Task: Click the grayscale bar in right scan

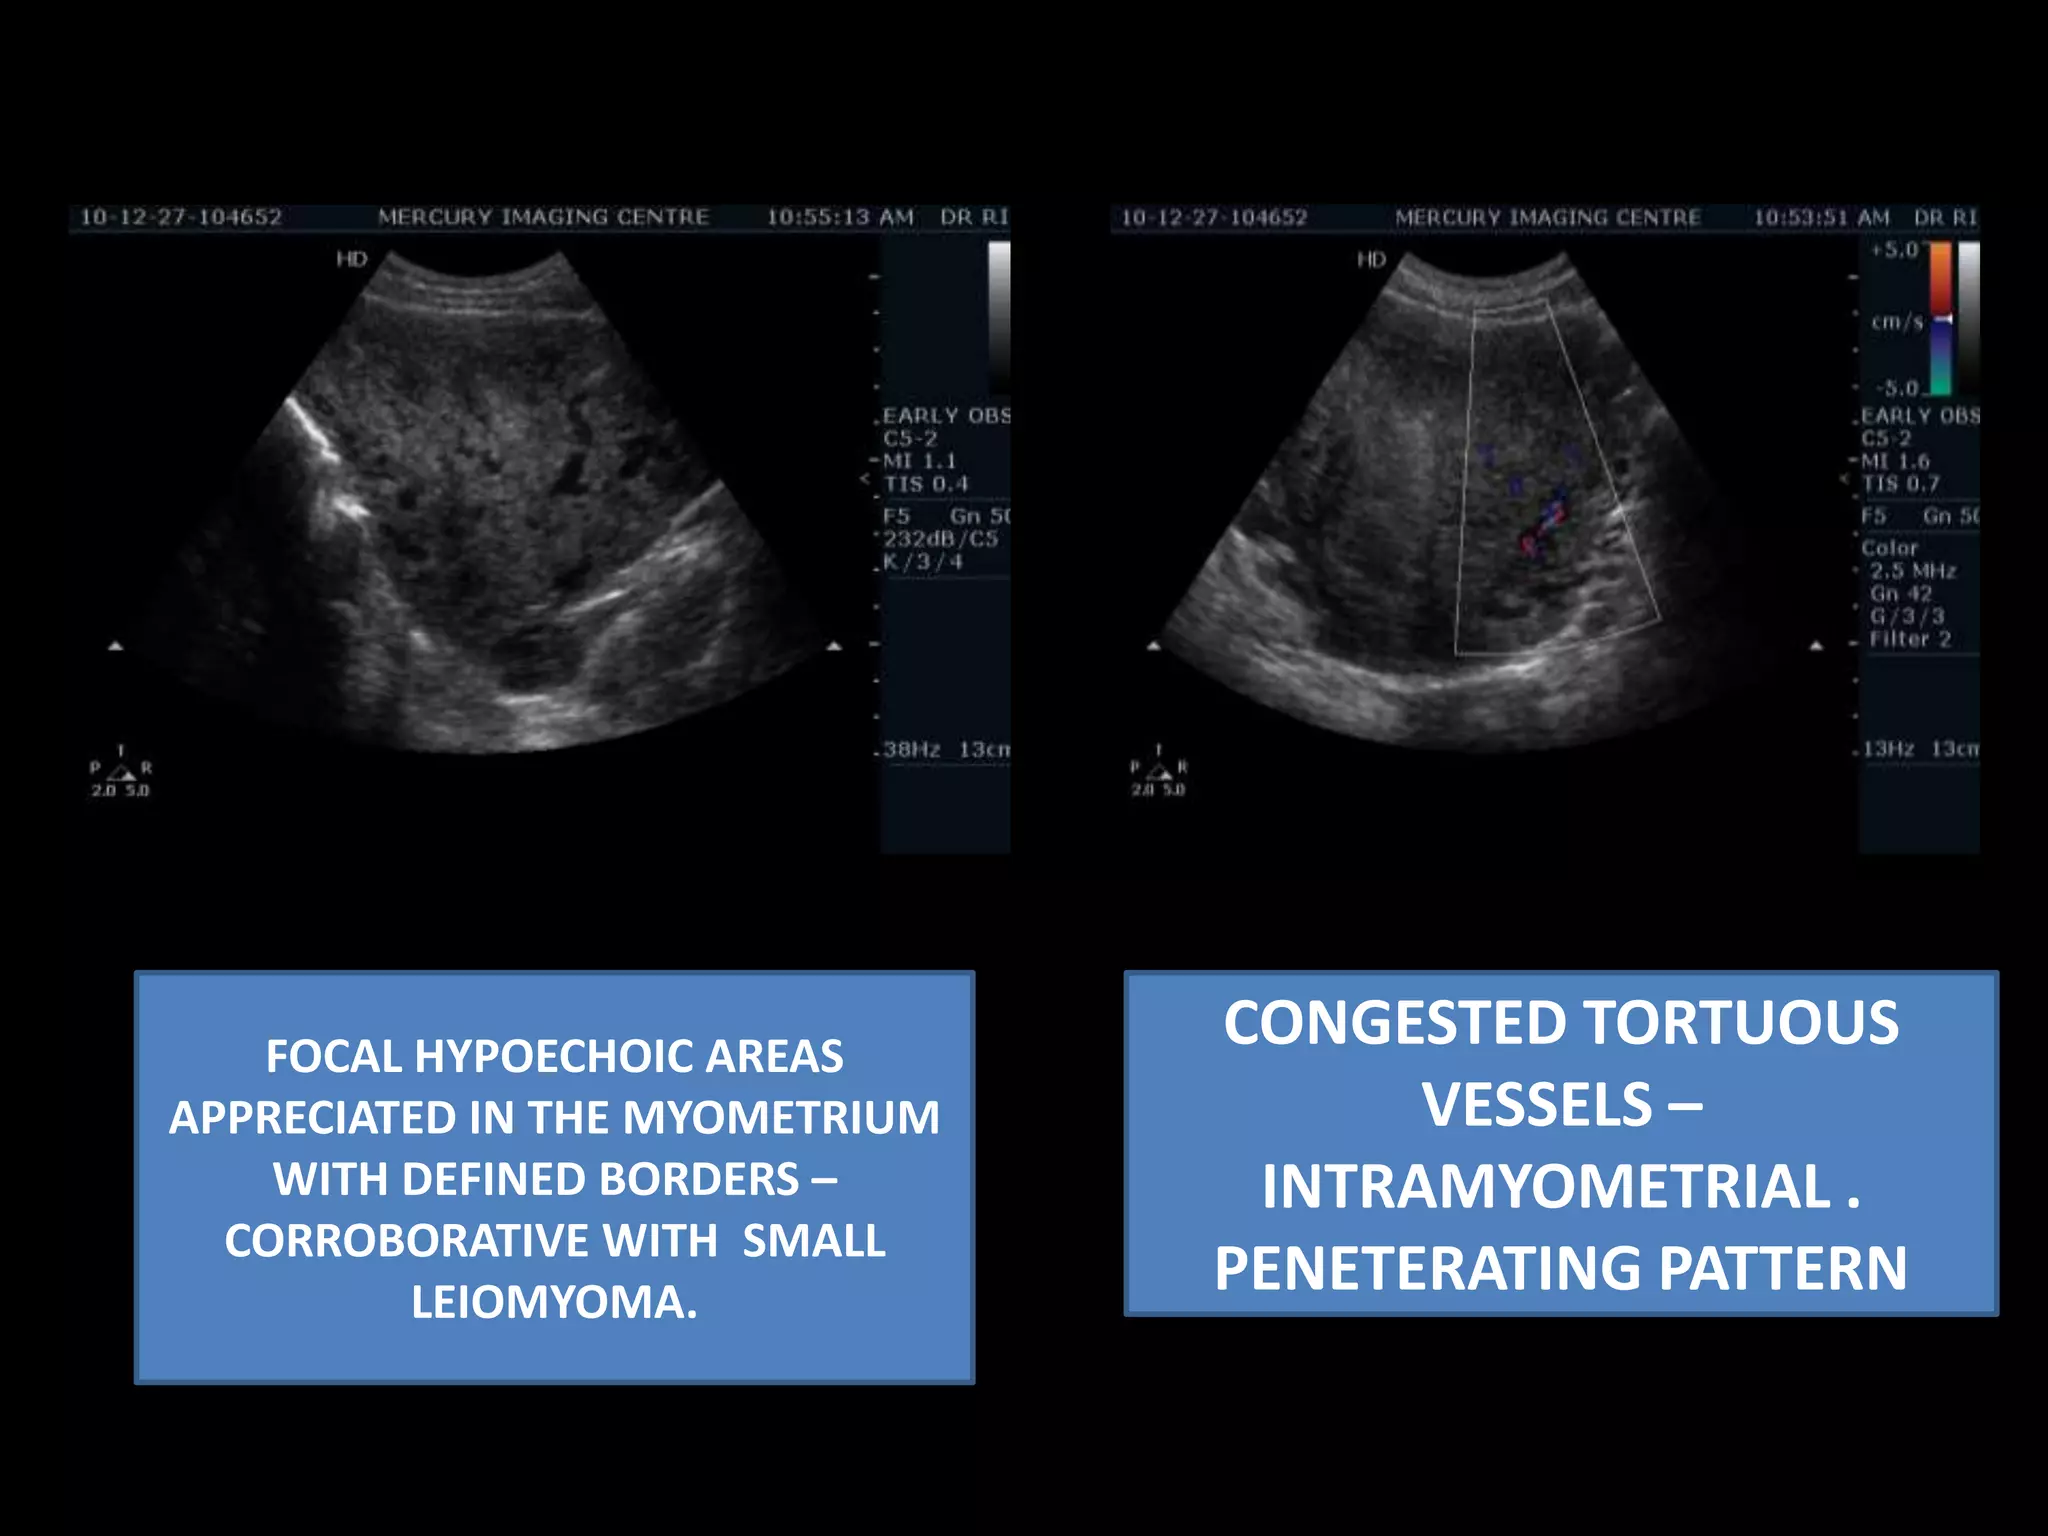Action: coord(1968,318)
